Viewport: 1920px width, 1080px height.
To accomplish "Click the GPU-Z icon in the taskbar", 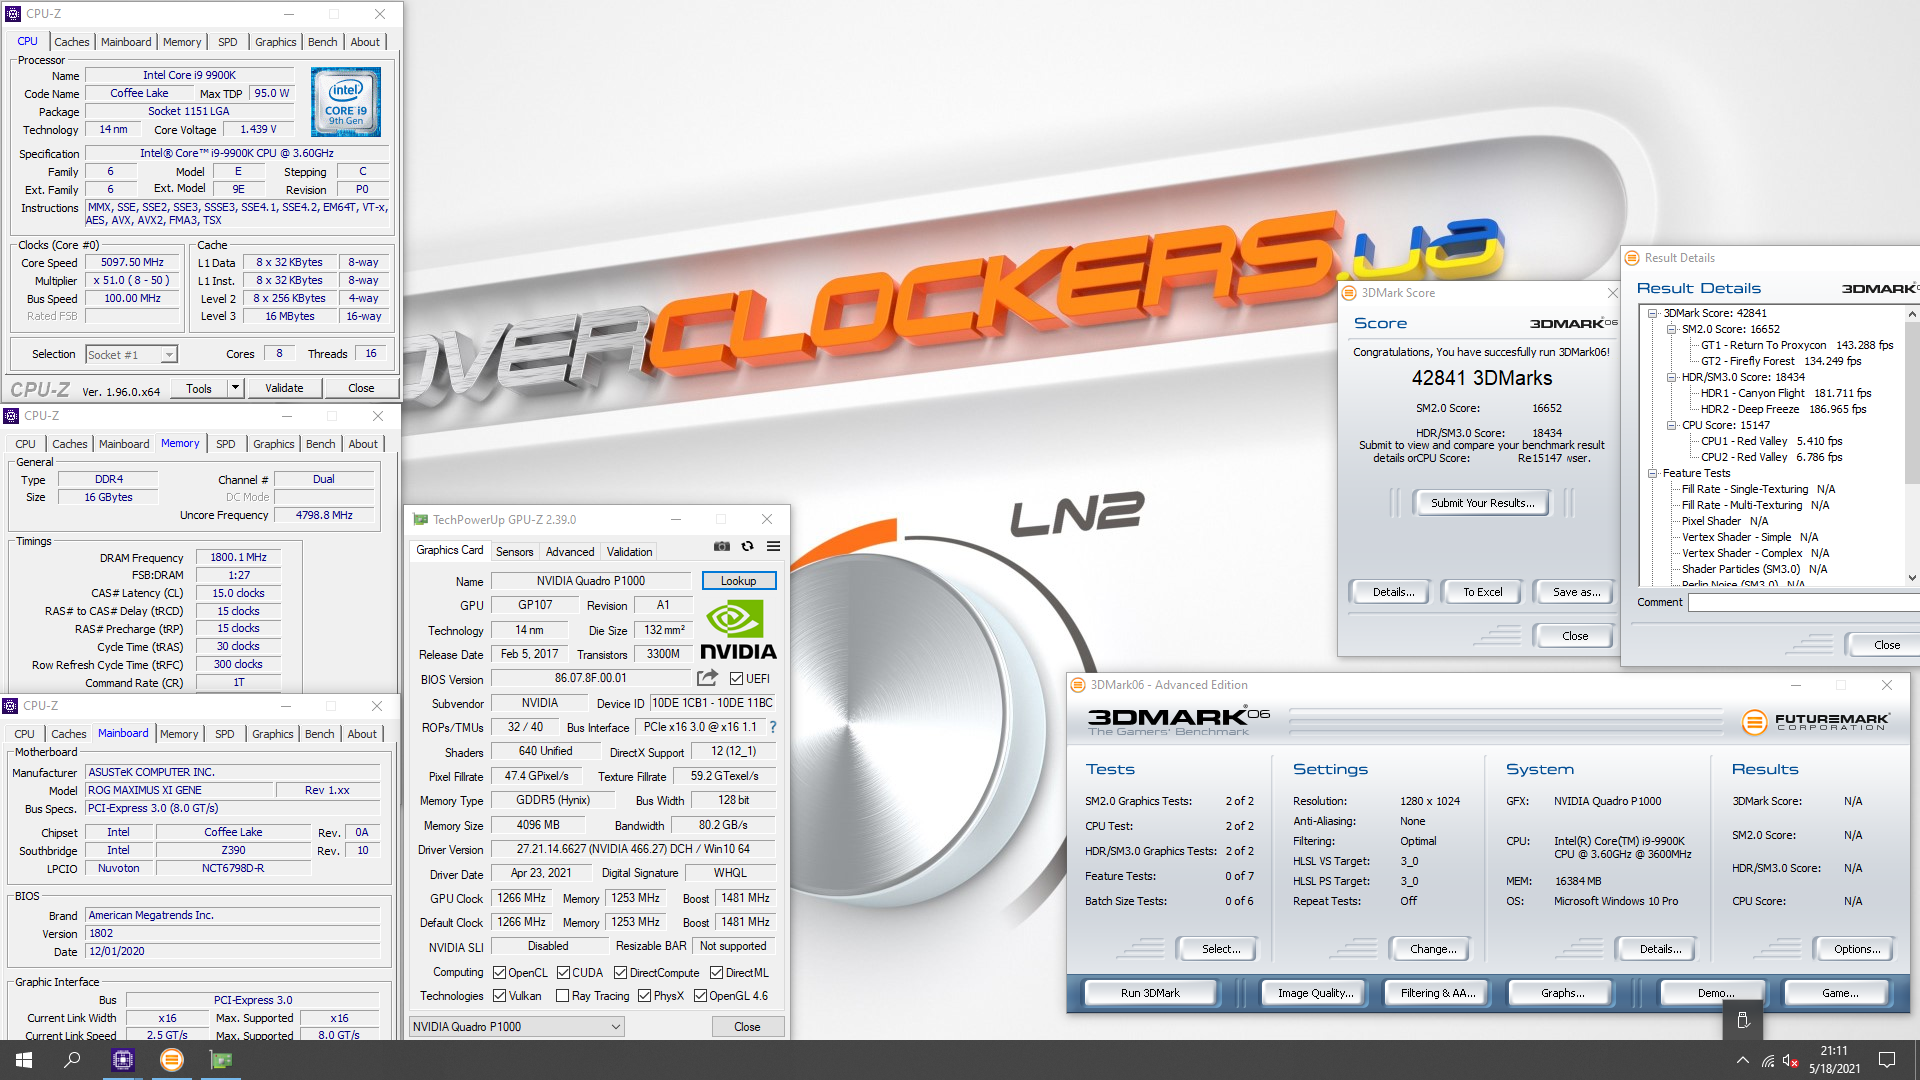I will (x=221, y=1060).
